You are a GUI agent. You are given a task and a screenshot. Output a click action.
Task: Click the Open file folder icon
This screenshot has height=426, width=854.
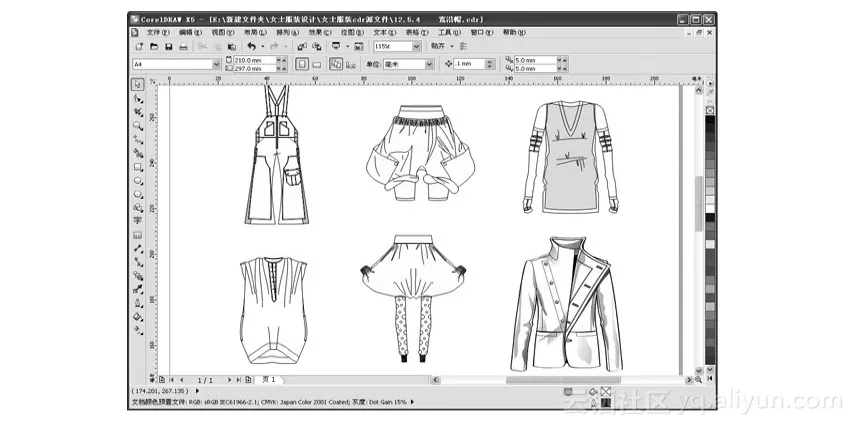click(x=154, y=47)
